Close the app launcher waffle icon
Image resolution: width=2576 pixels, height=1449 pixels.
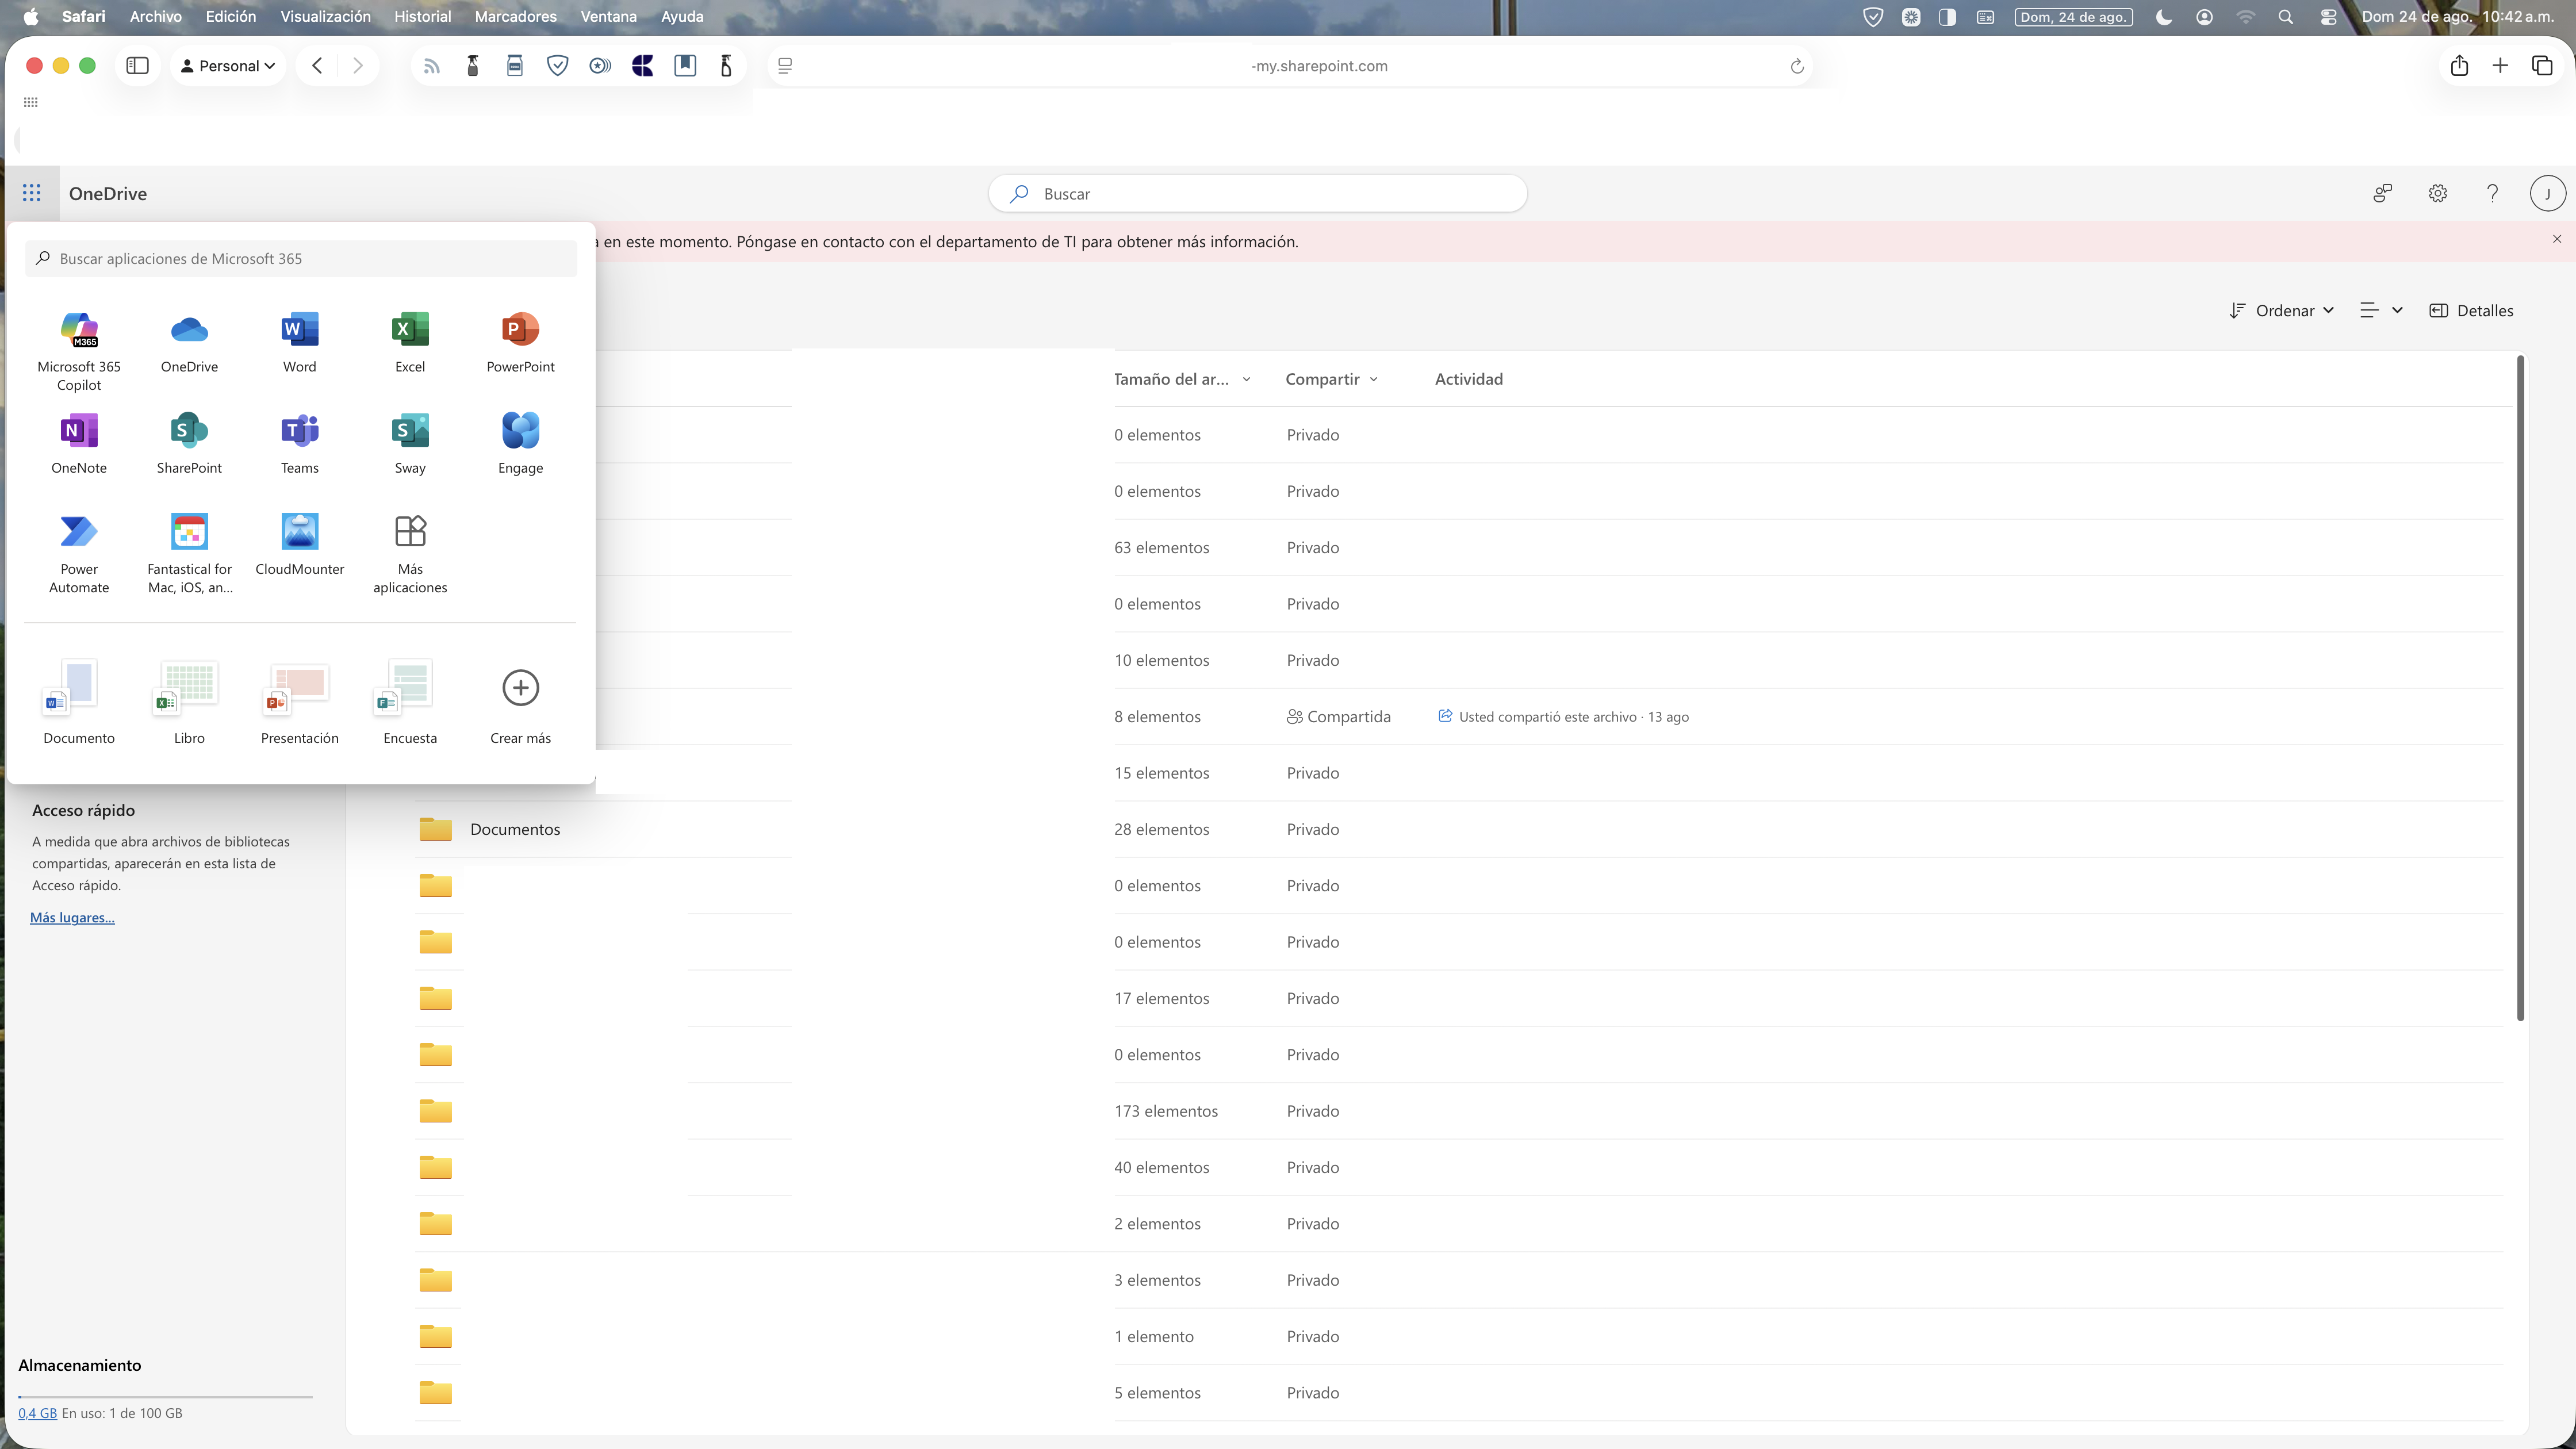click(x=32, y=193)
